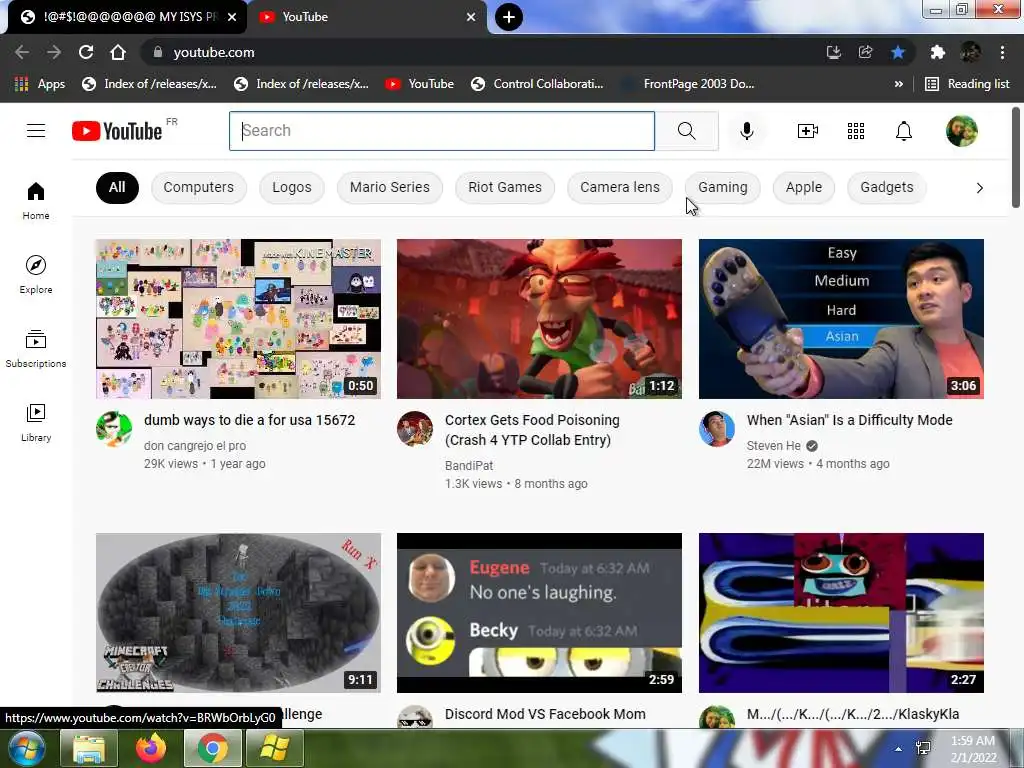Open title 'When "Asian" Is a Difficulty Mode'

(x=850, y=420)
